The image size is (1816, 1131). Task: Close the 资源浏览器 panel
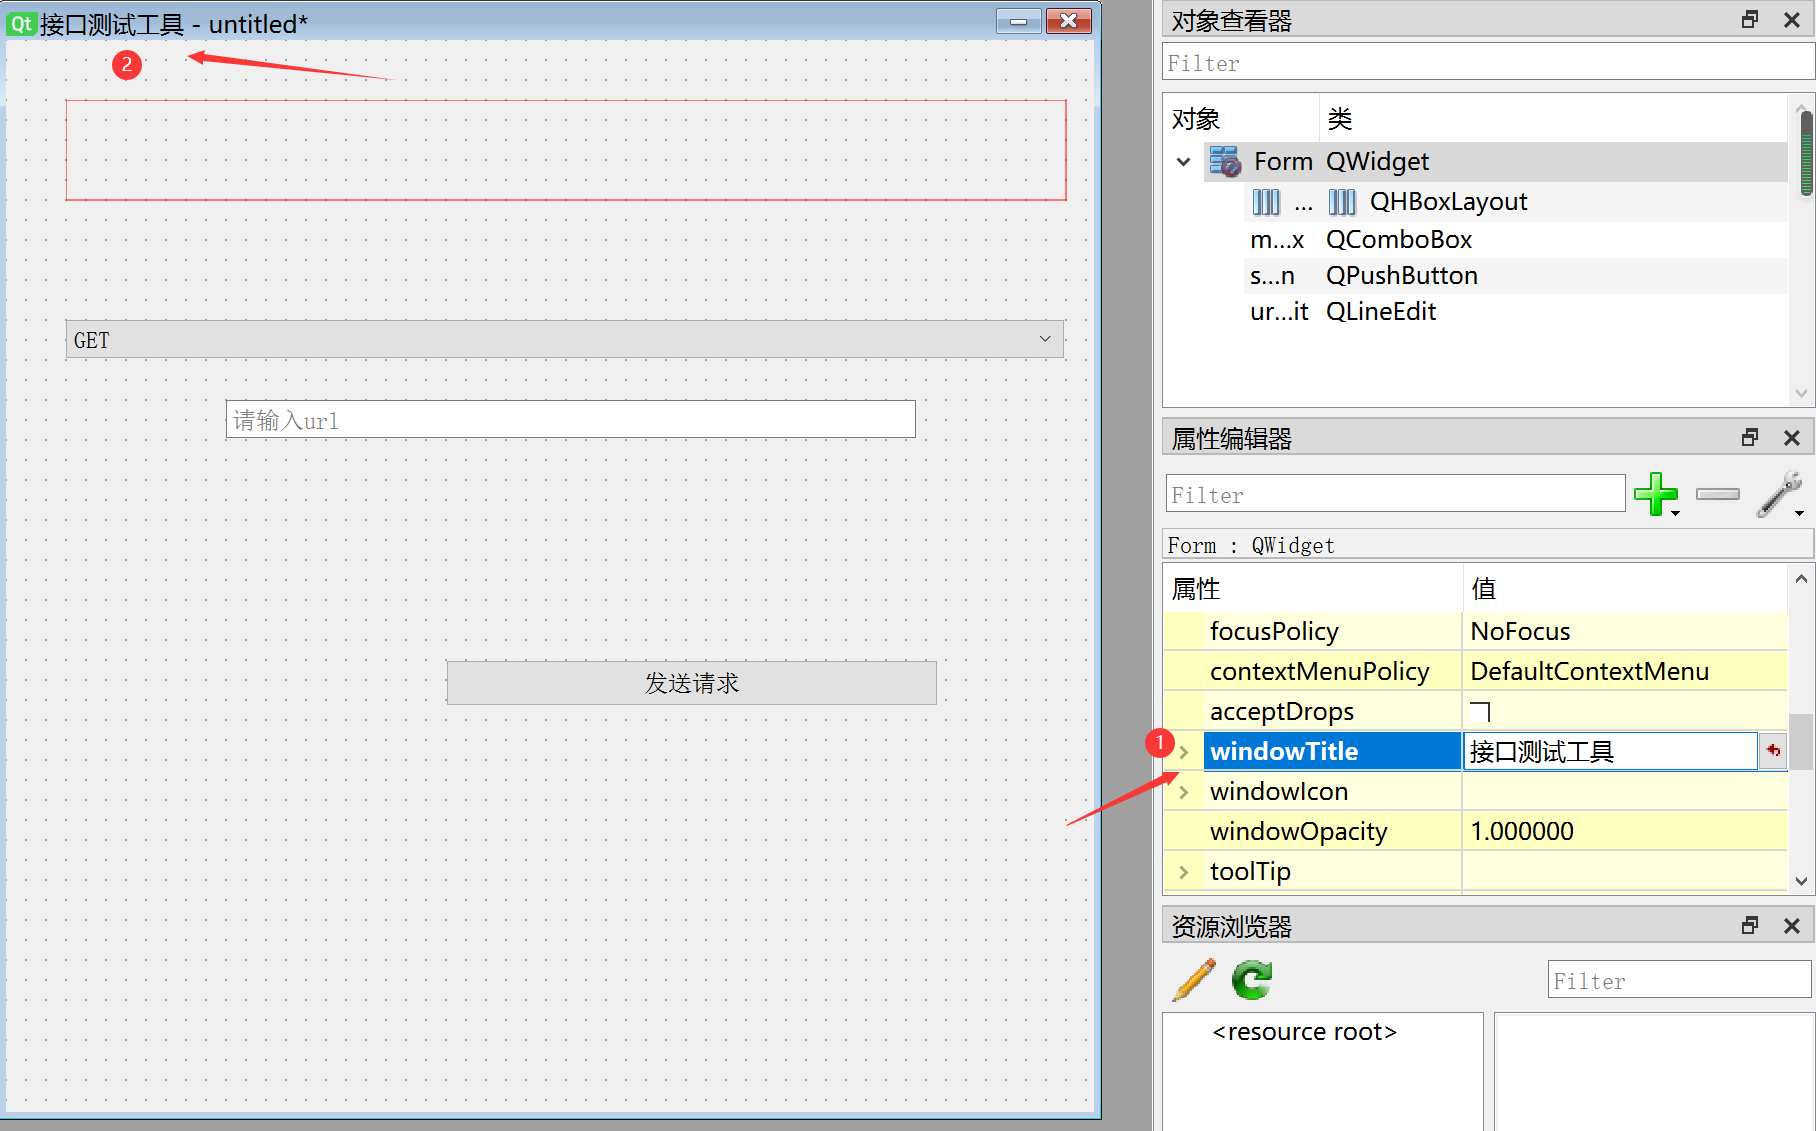[1792, 926]
